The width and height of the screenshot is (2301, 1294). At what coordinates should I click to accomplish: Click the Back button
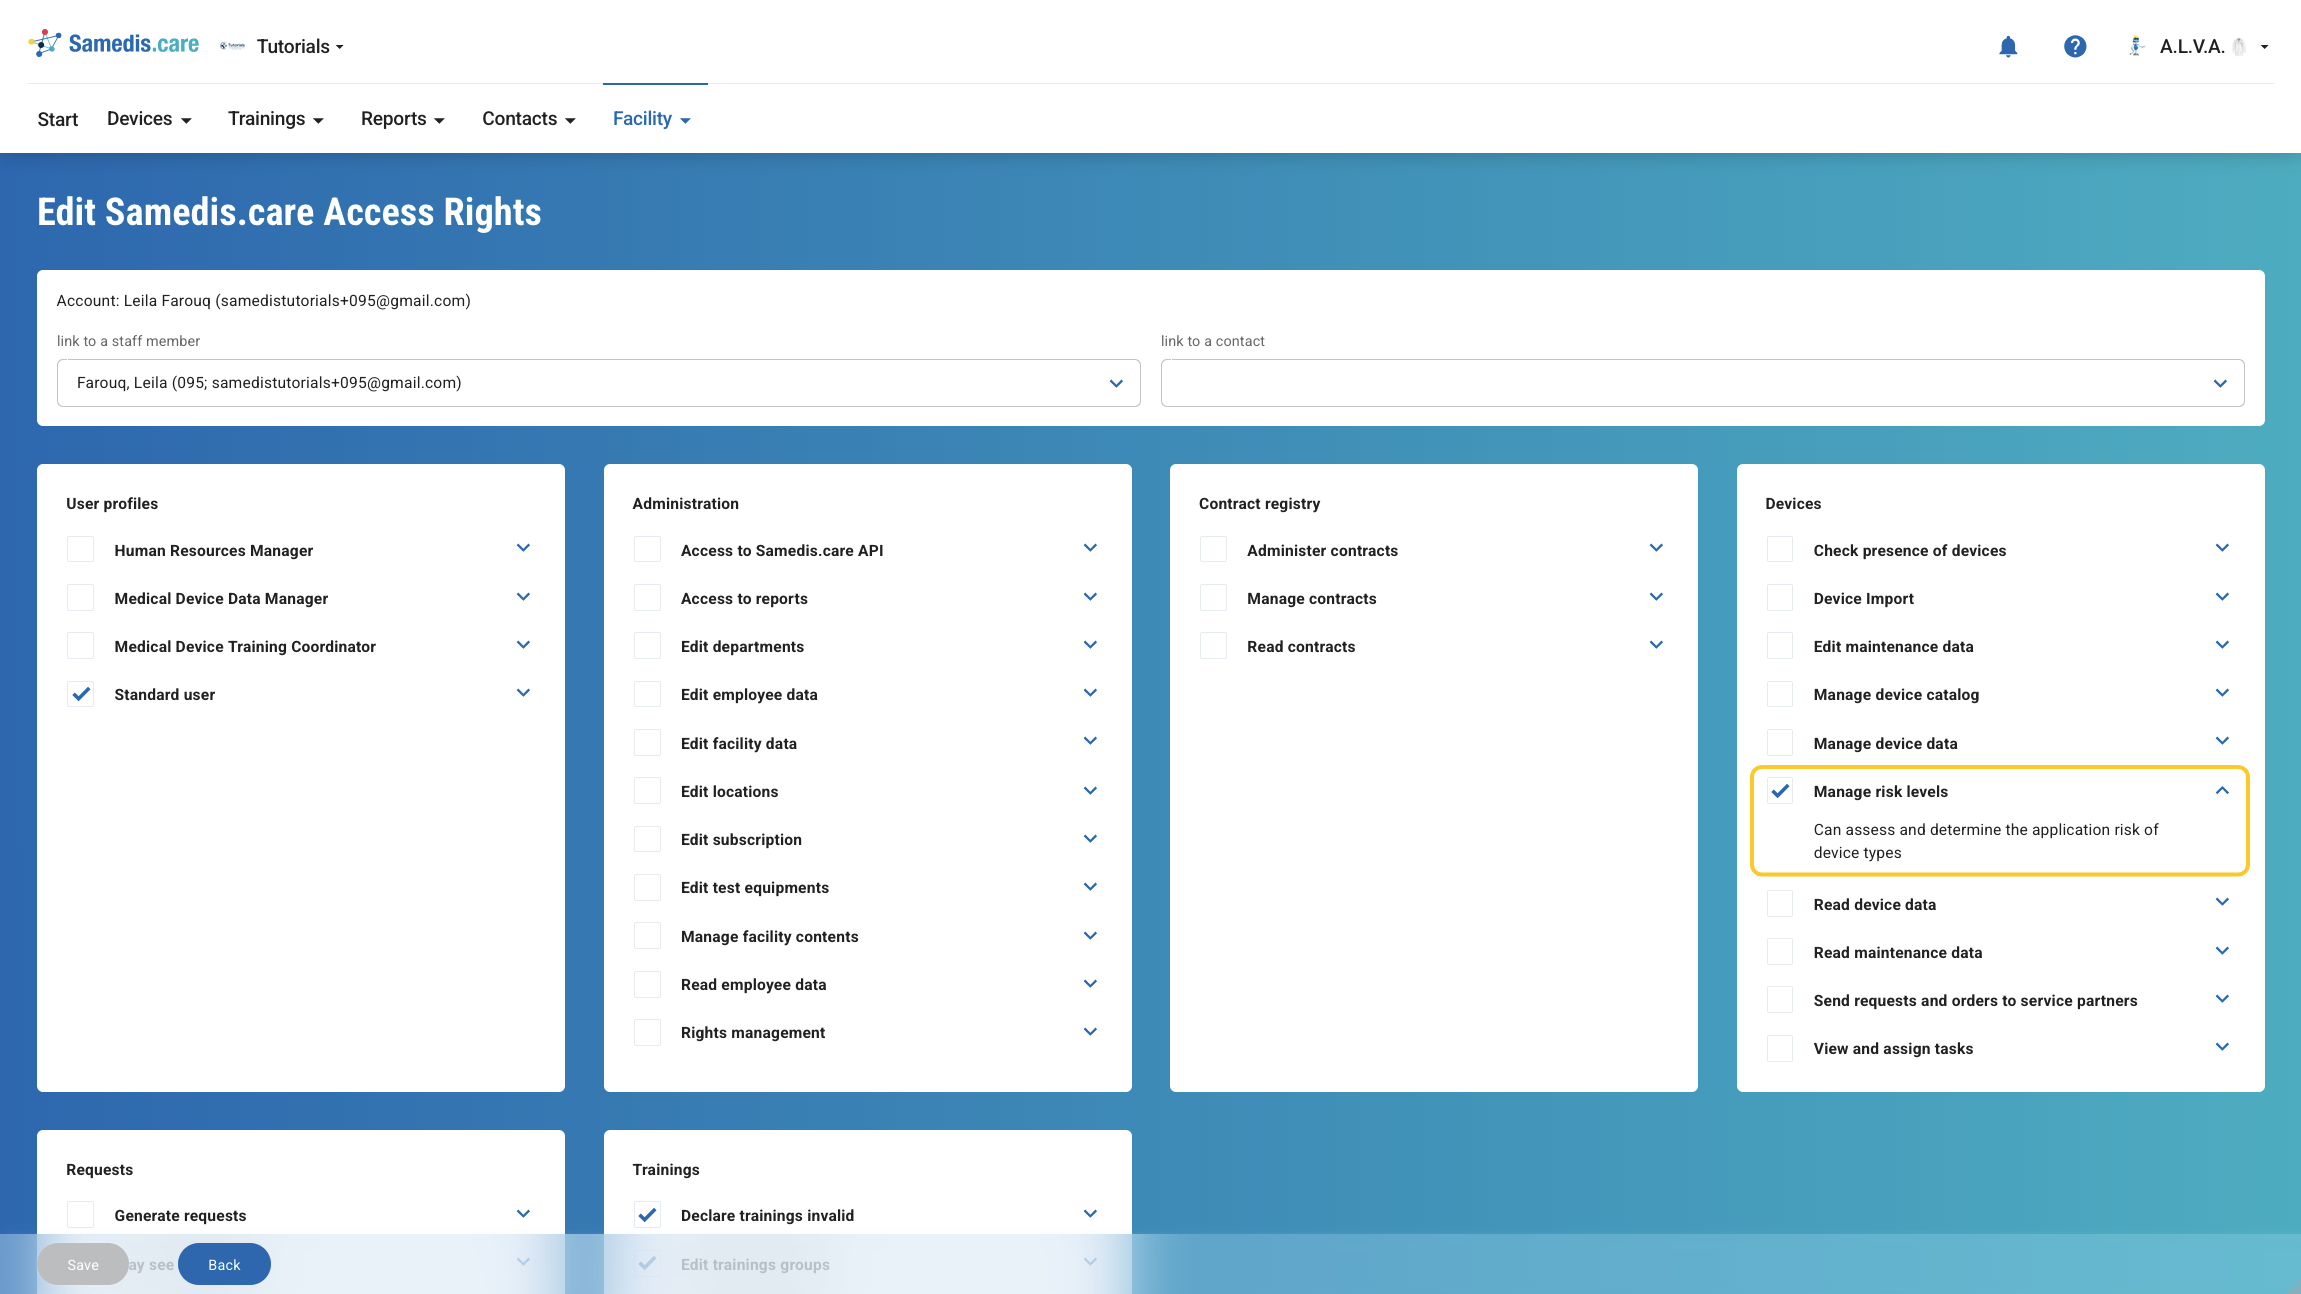point(224,1264)
